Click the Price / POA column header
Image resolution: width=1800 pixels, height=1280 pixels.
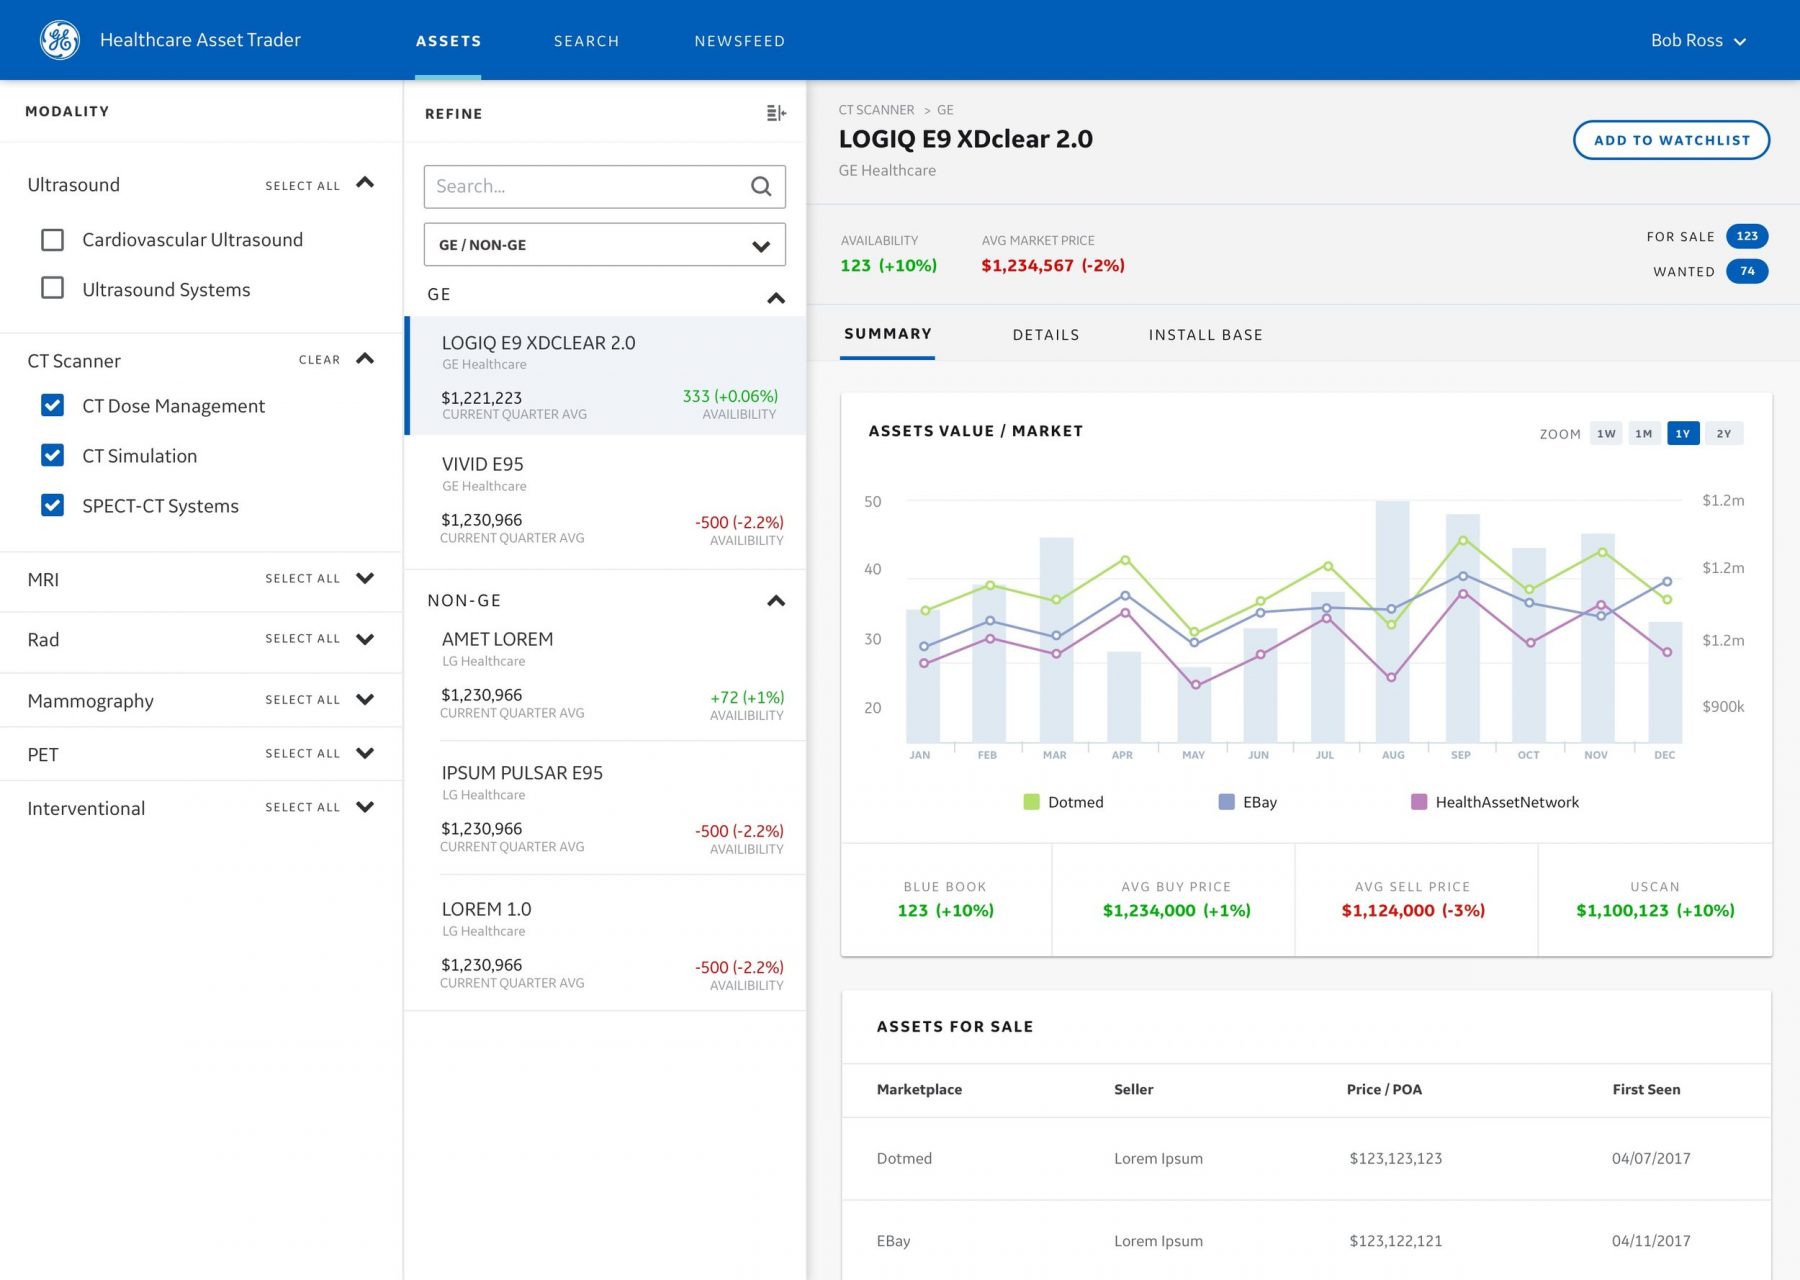point(1384,1089)
